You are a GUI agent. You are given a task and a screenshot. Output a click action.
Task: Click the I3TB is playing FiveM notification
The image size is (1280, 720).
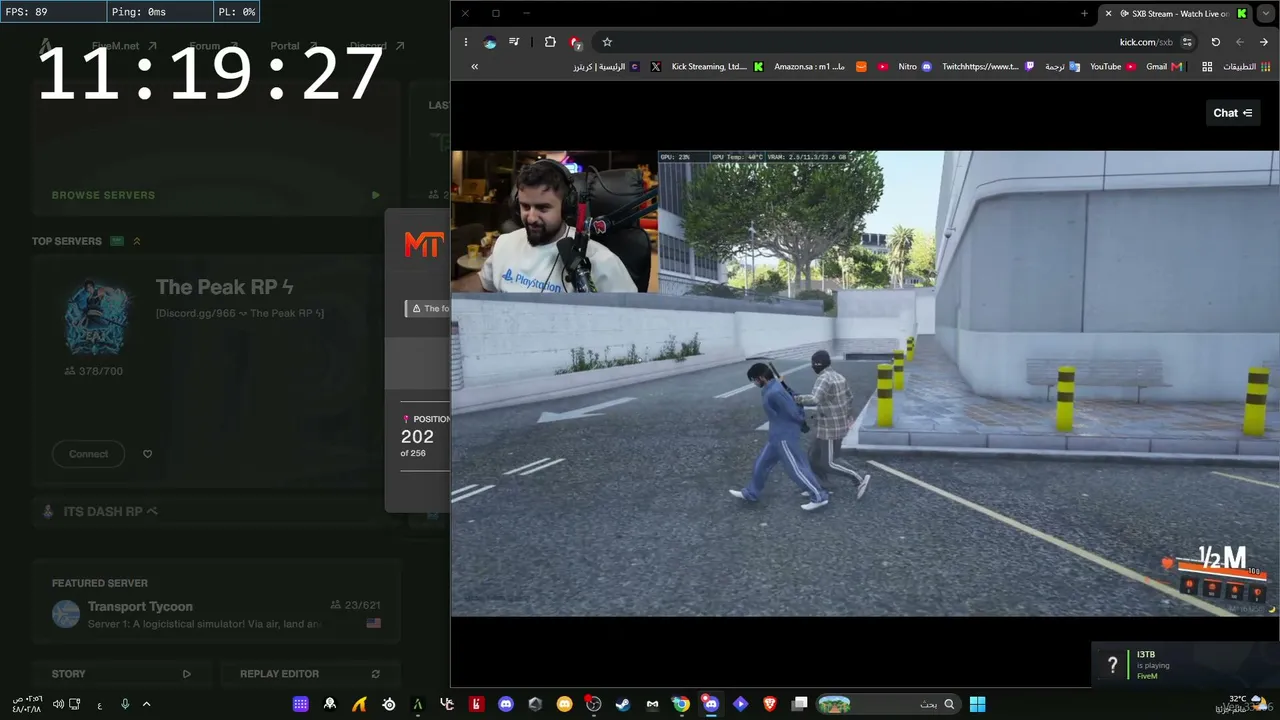click(x=1185, y=665)
